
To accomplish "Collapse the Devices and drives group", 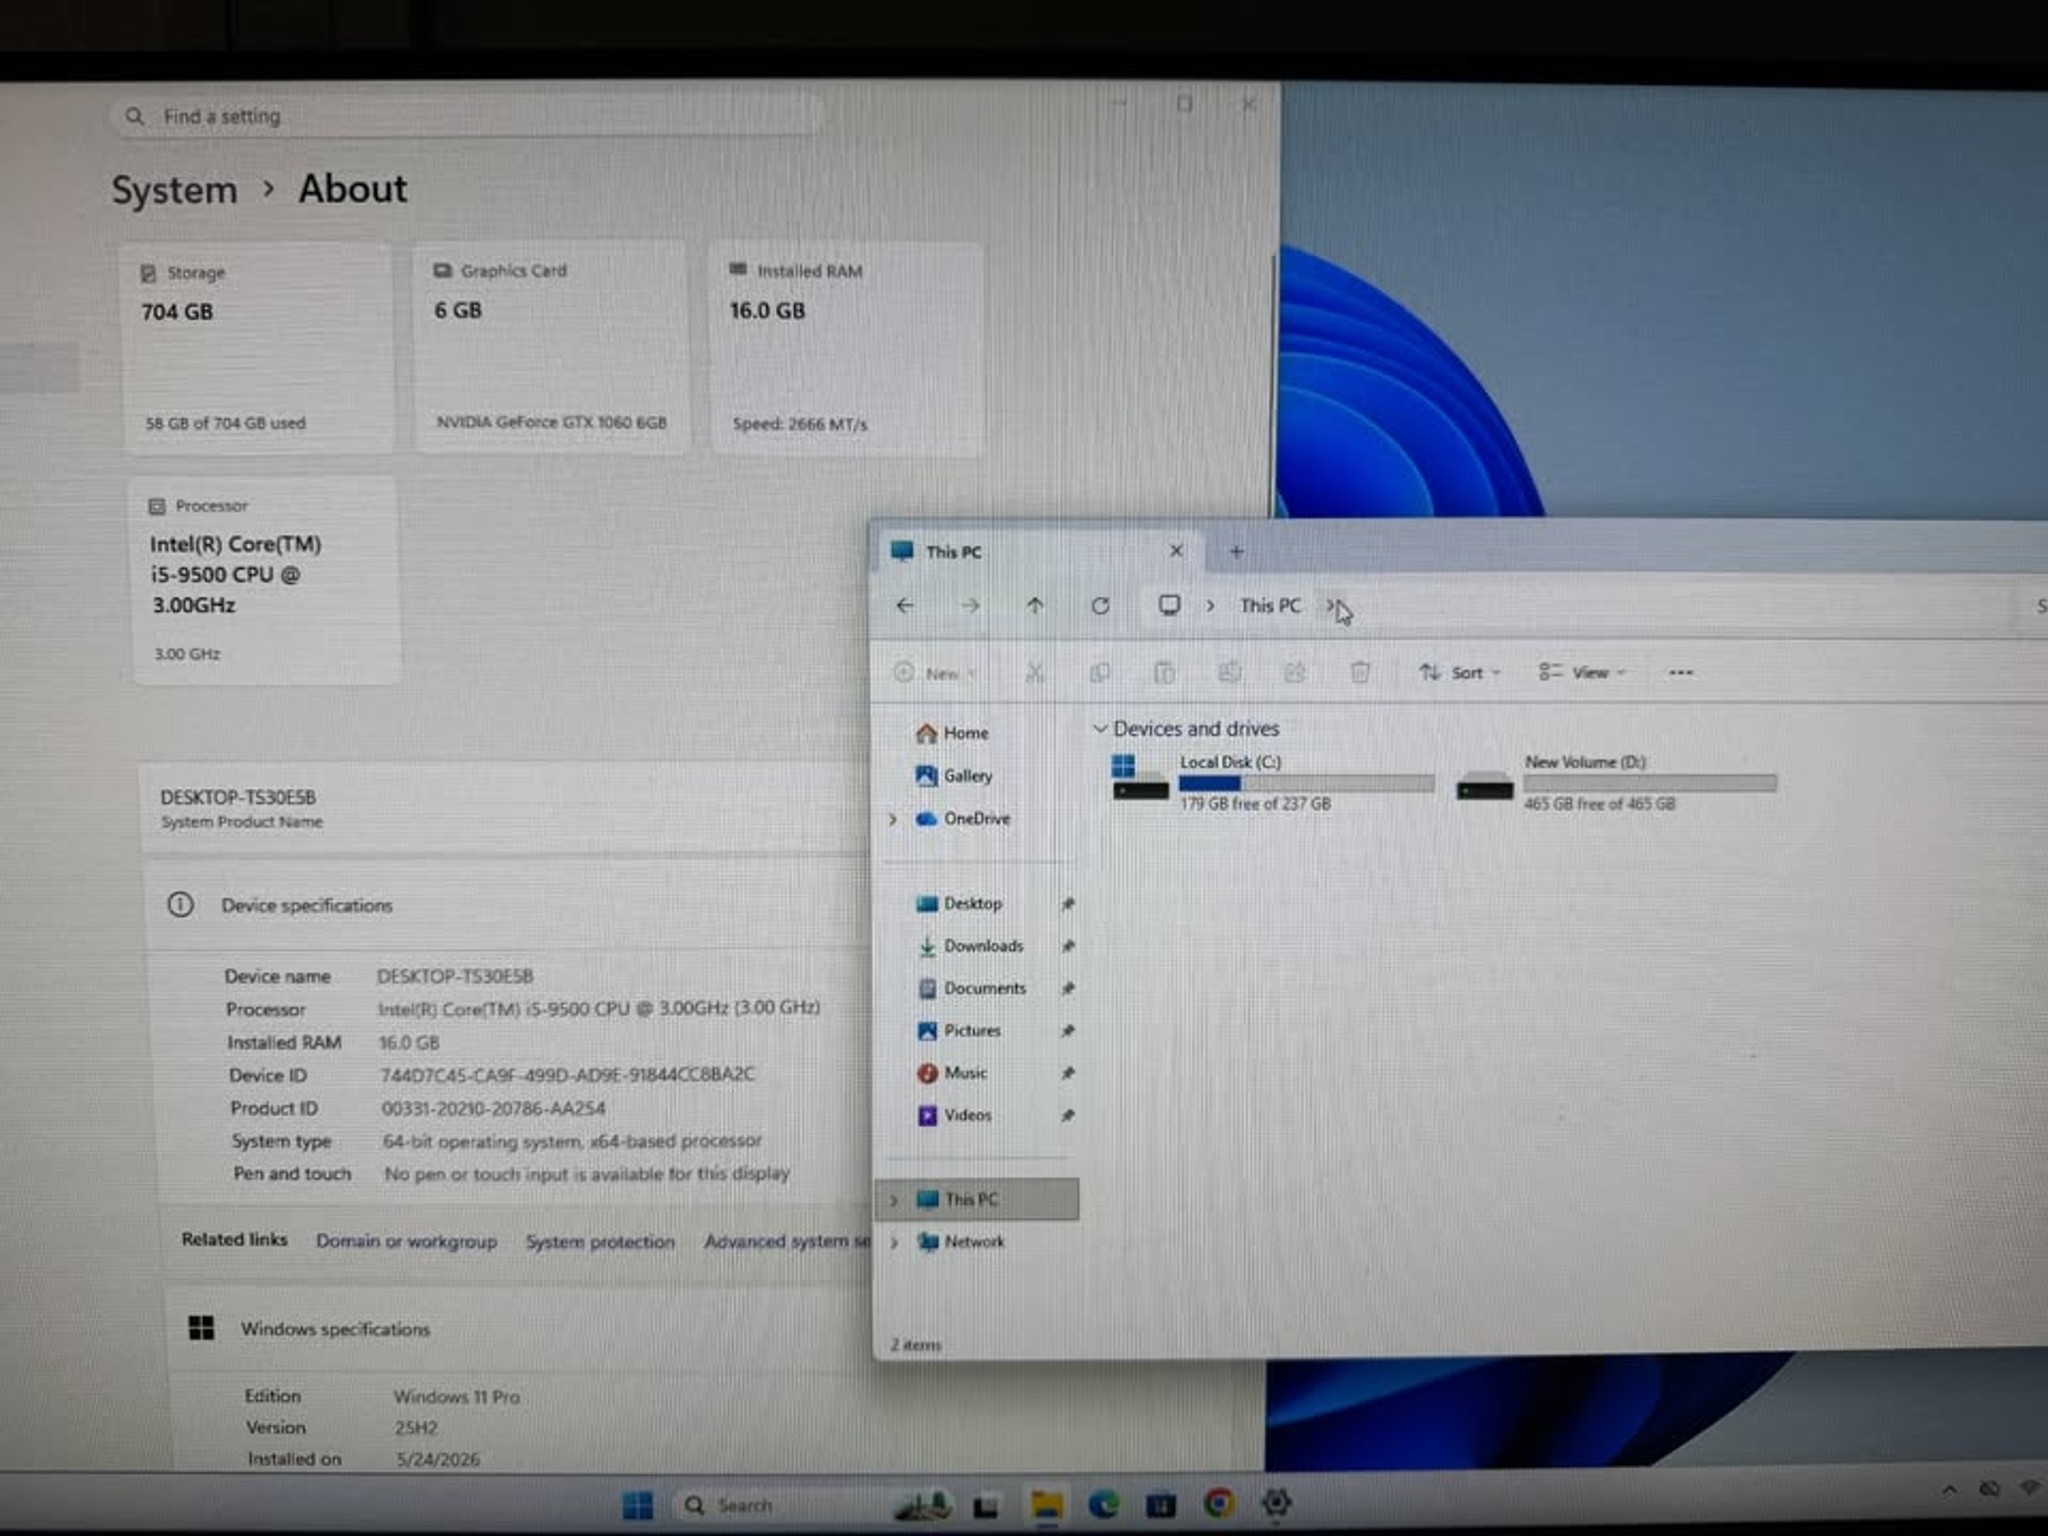I will [x=1100, y=729].
